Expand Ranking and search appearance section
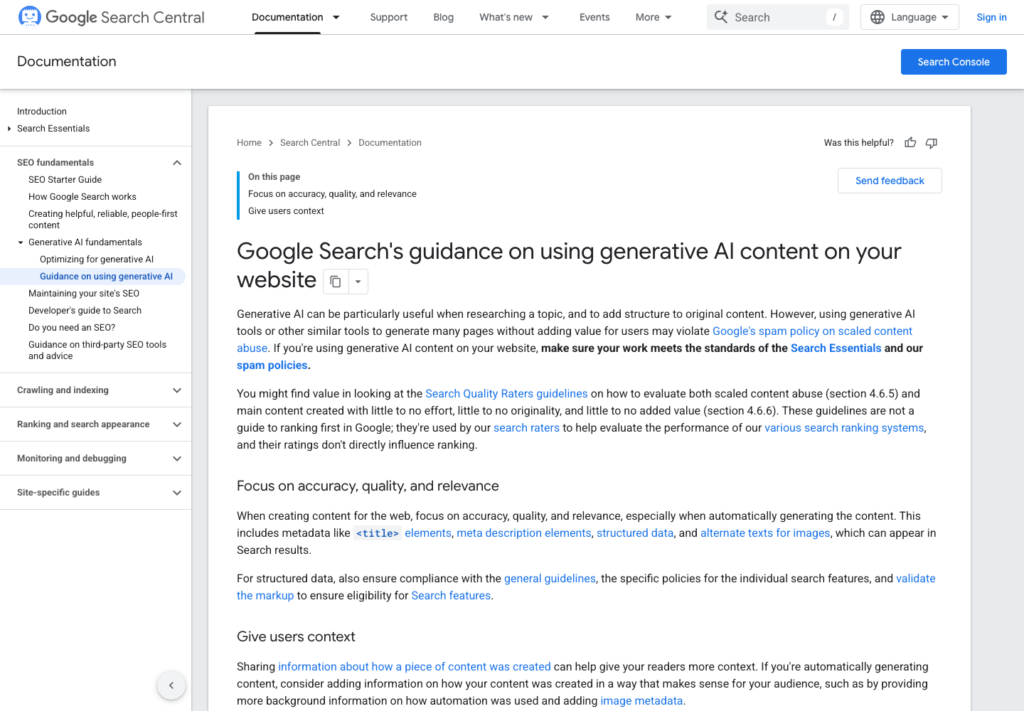Viewport: 1024px width, 711px height. (x=177, y=424)
